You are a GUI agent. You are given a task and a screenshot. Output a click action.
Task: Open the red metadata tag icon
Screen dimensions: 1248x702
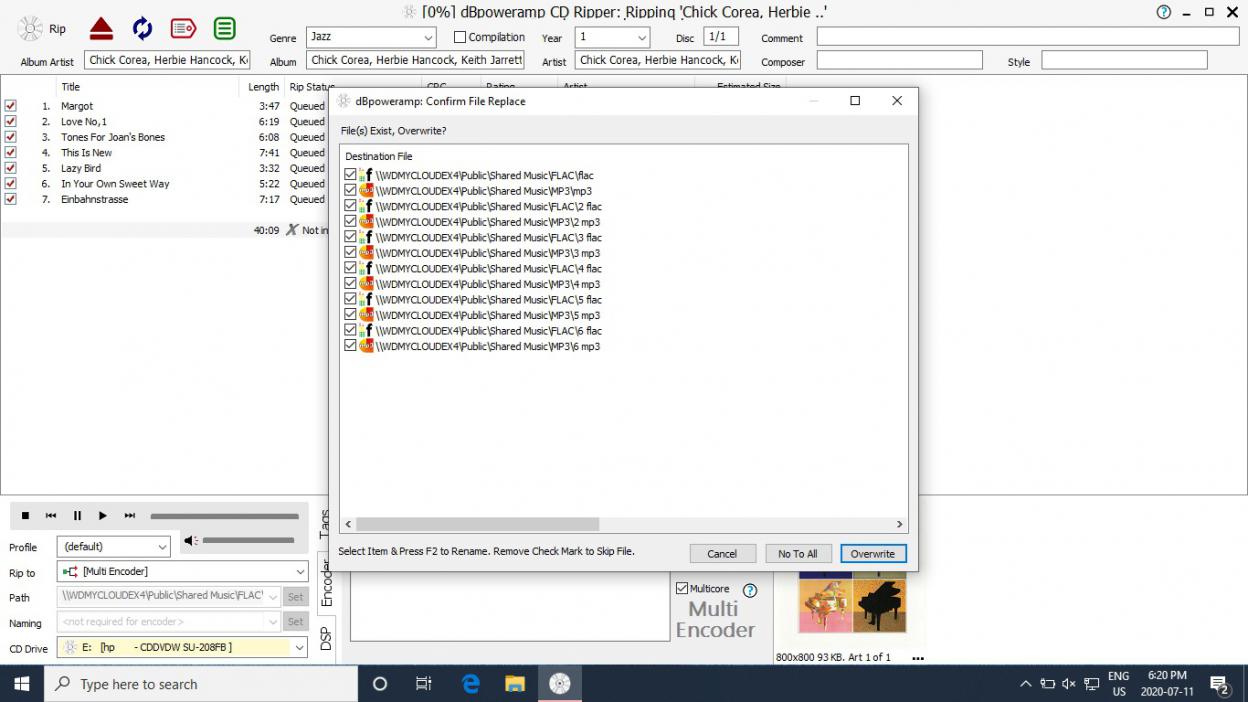183,28
